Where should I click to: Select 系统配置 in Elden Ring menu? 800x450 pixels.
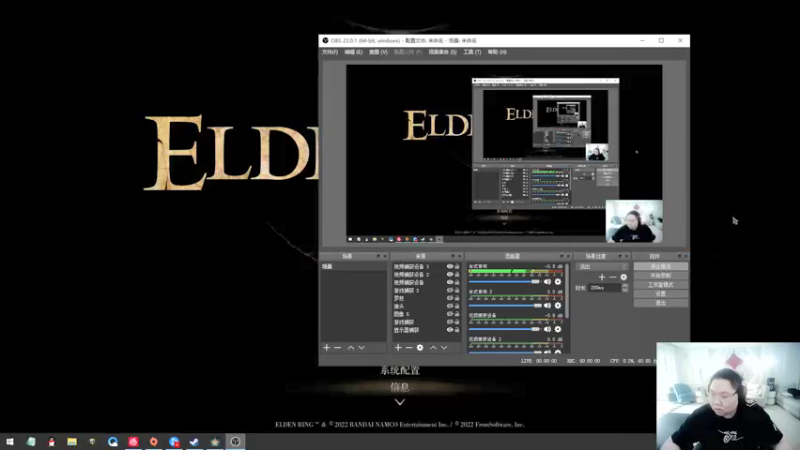(x=400, y=370)
